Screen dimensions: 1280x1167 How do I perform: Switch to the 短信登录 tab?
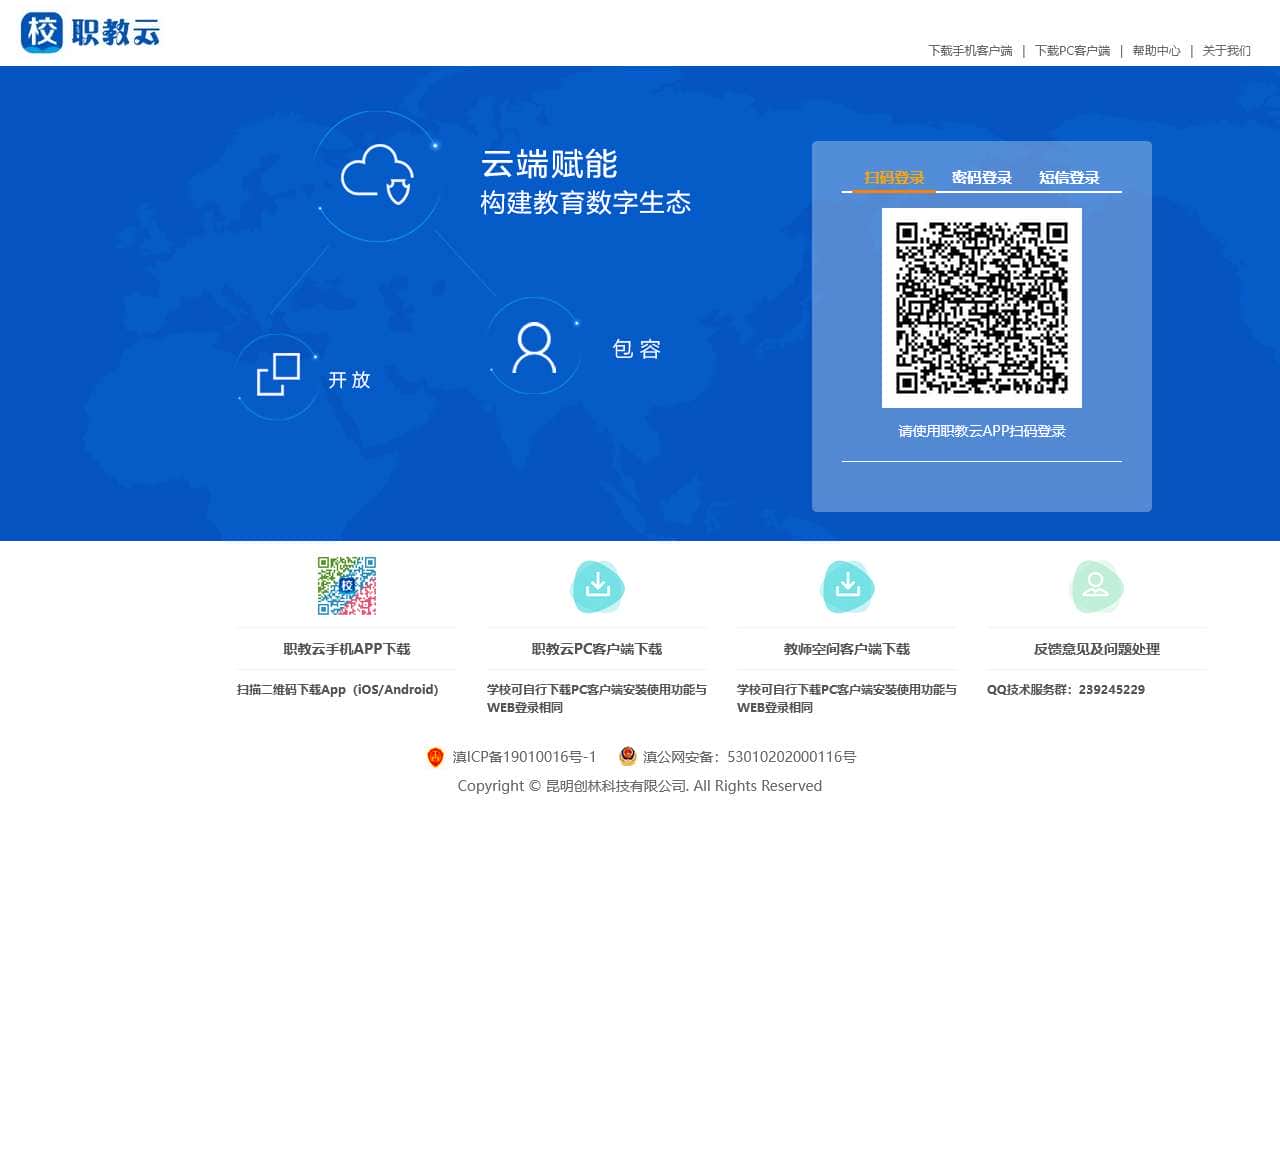coord(1069,177)
